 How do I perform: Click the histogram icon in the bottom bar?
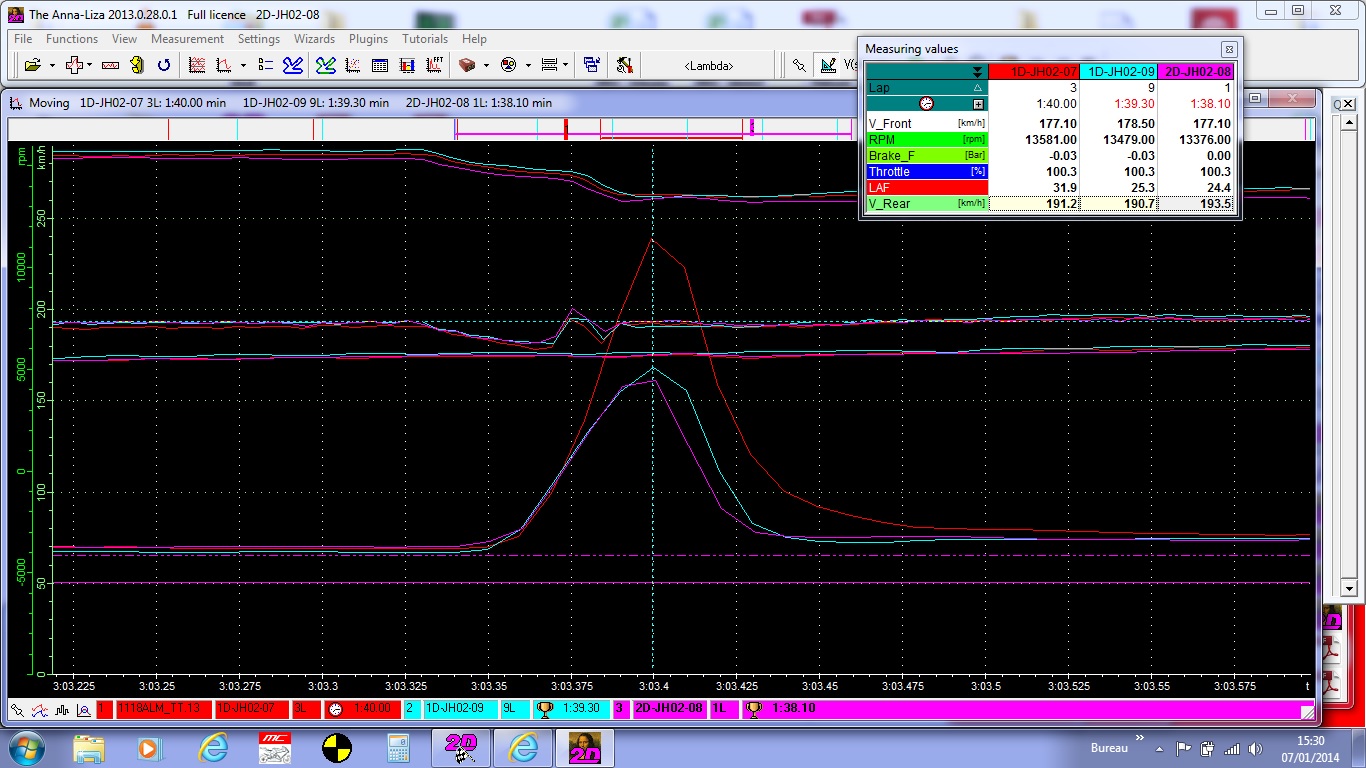[x=62, y=710]
